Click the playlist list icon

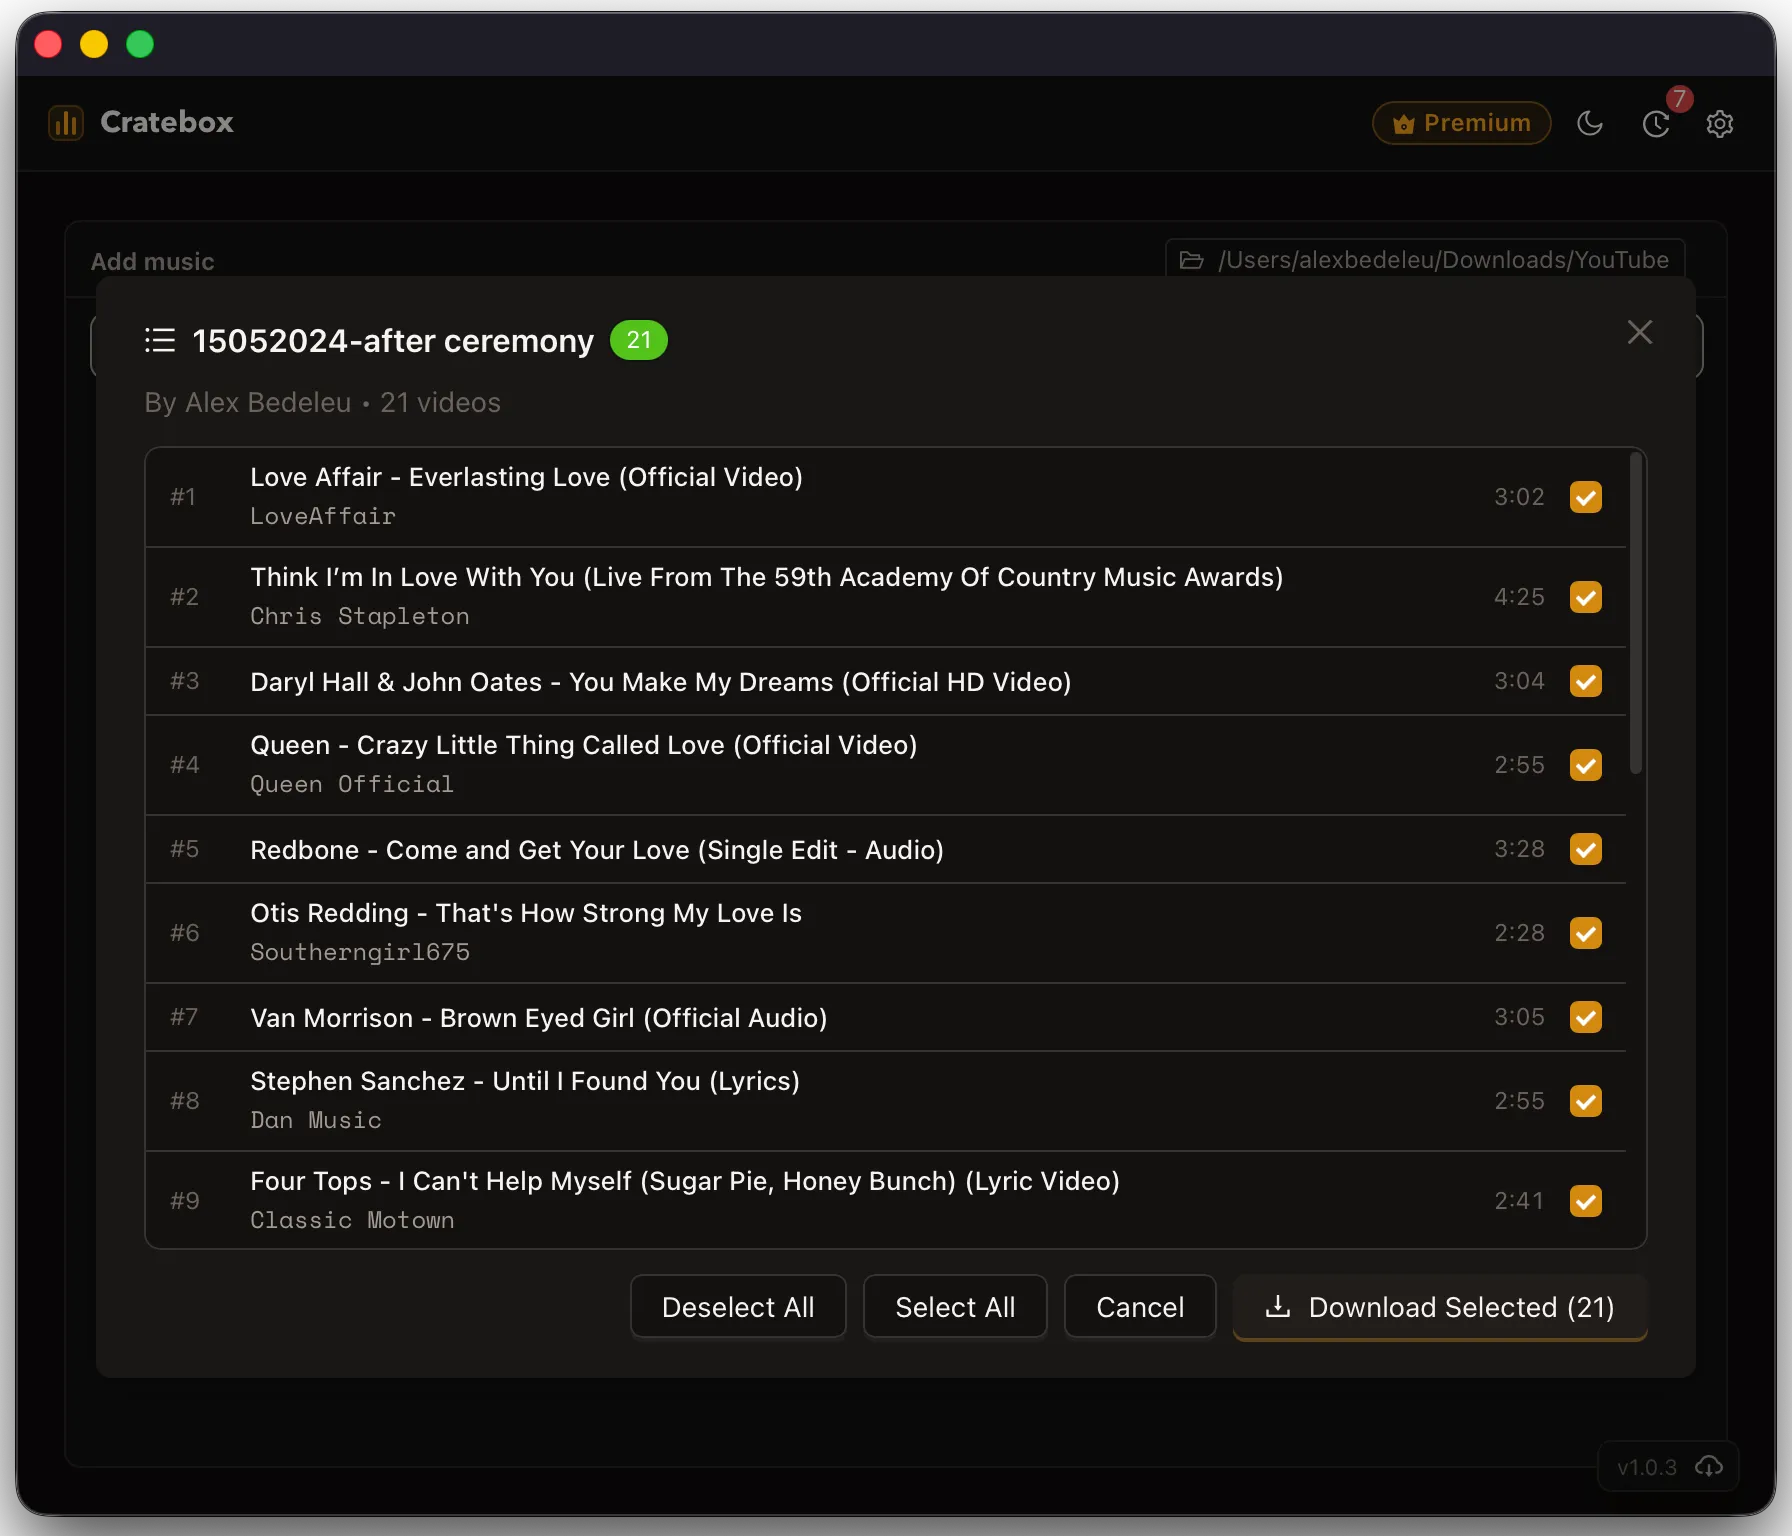[160, 340]
